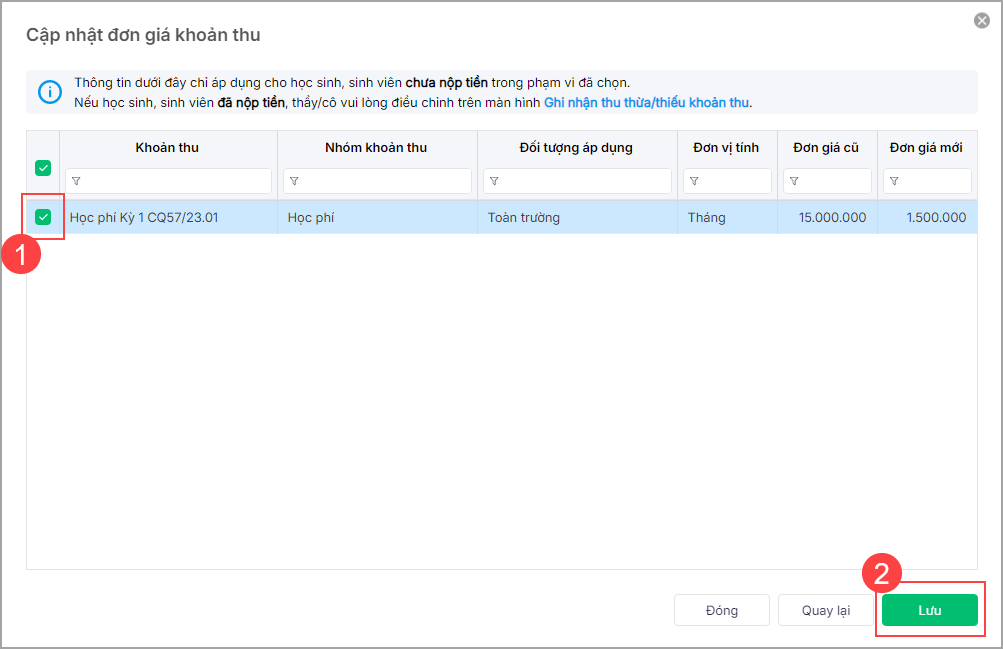Viewport: 1003px width, 649px height.
Task: Close the Cập nhật đơn giá dialog
Action: coord(982,20)
